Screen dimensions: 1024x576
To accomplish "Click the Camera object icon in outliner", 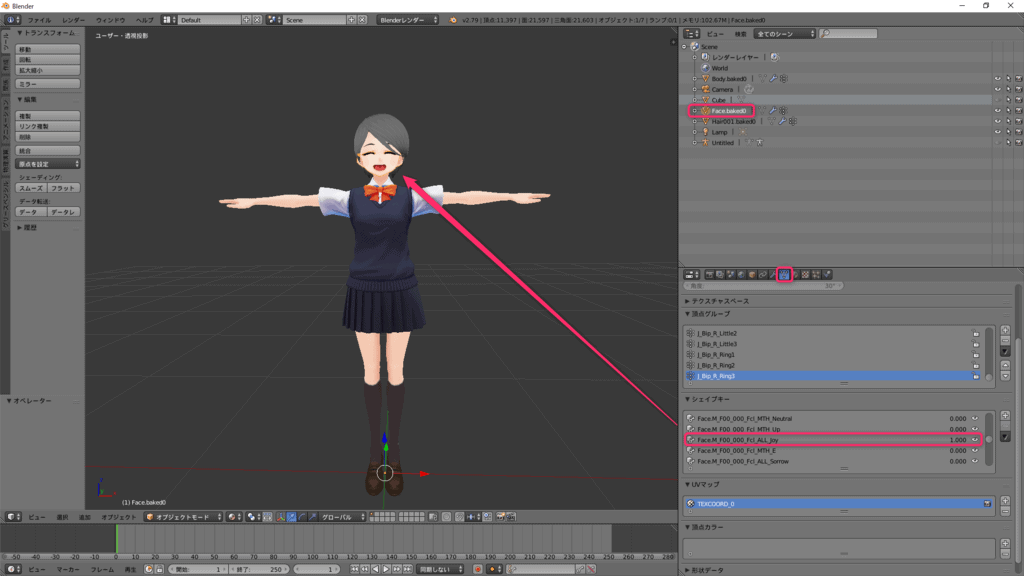I will coord(705,89).
